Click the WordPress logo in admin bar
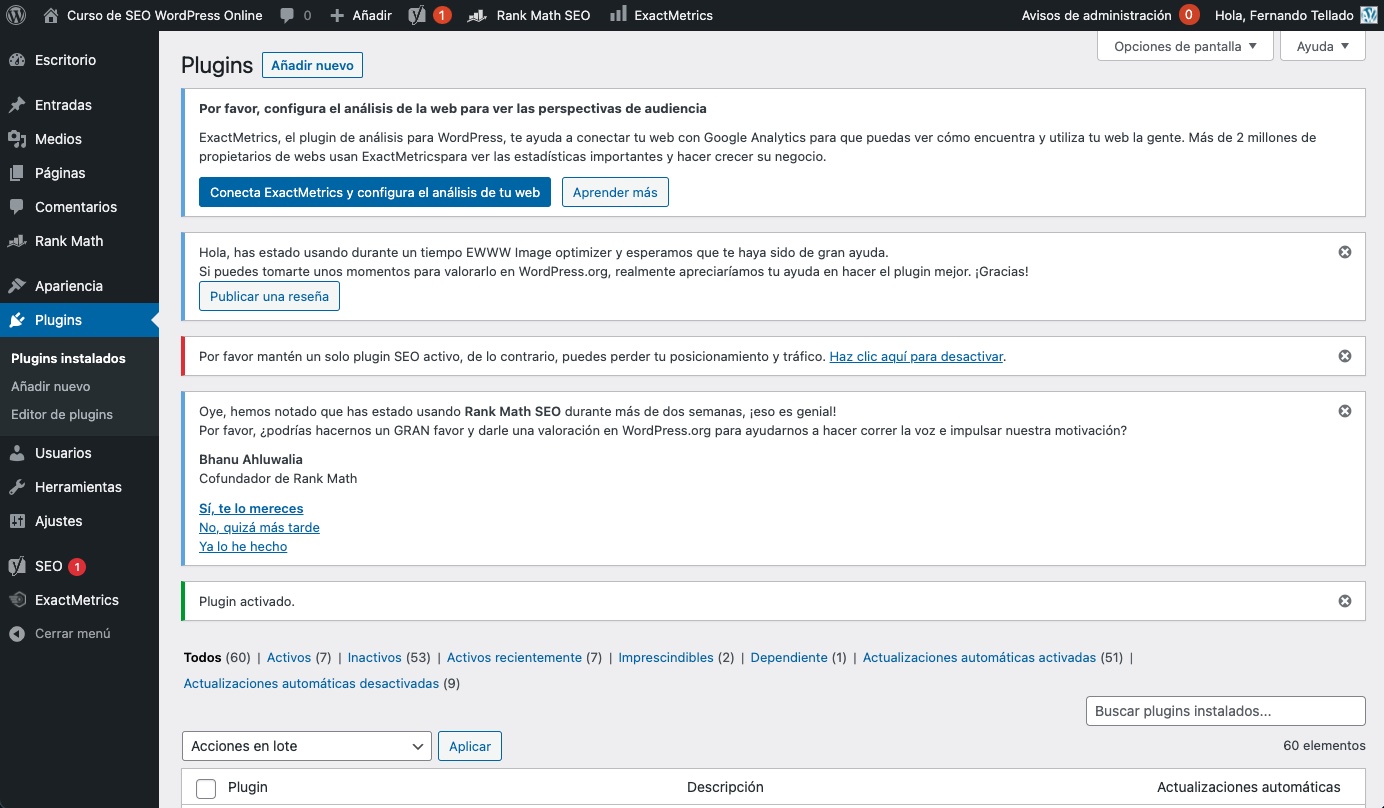 coord(16,15)
